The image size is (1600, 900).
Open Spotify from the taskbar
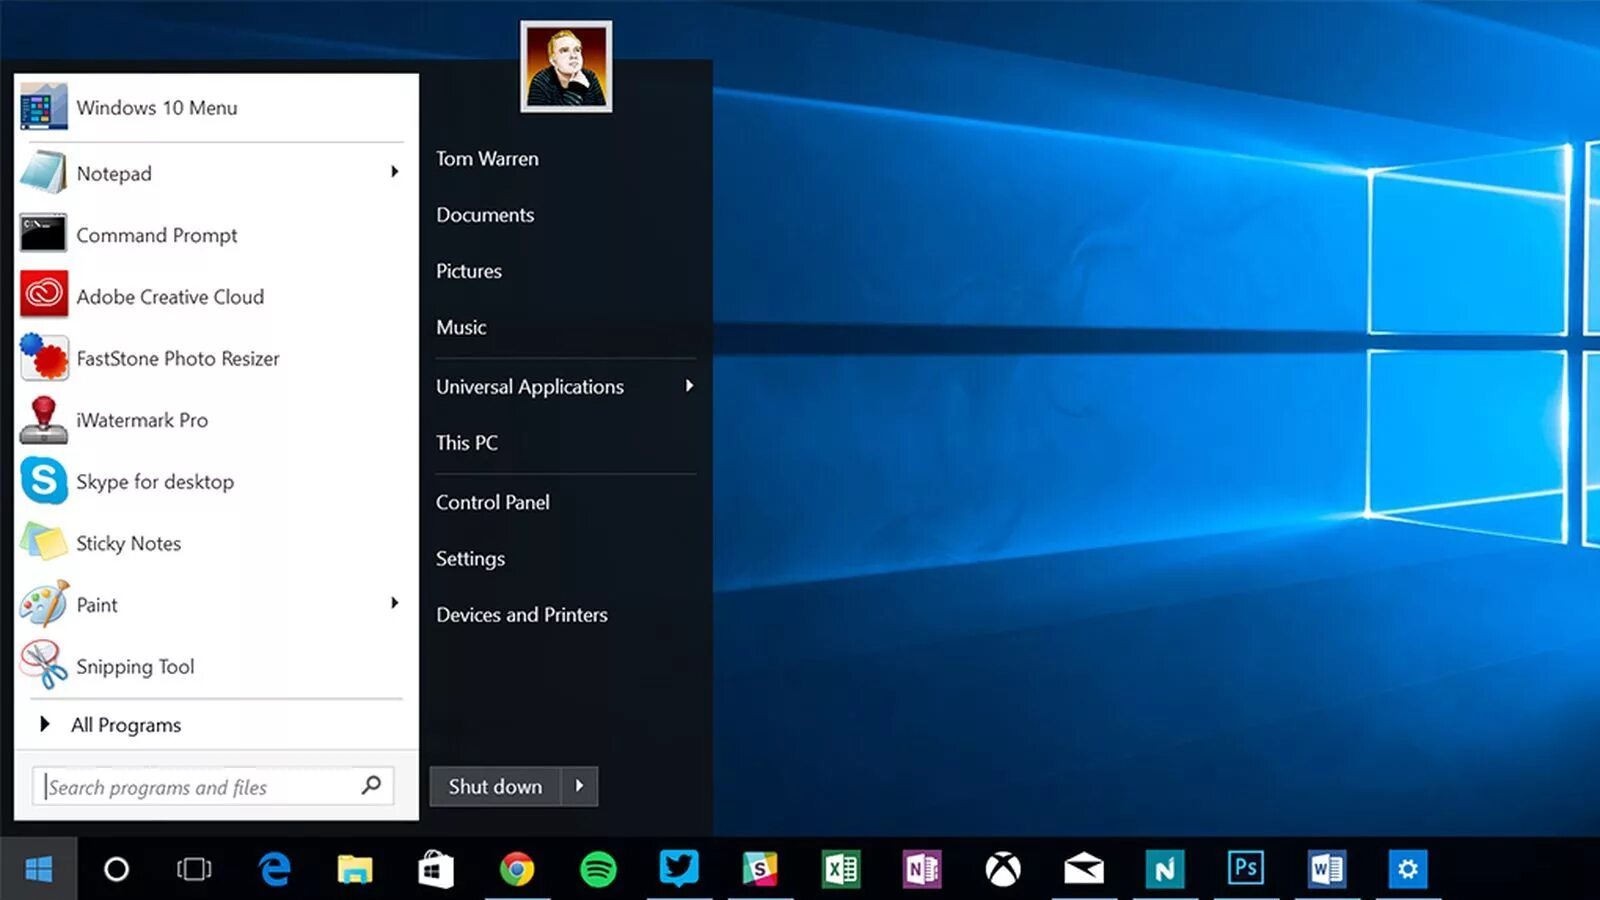point(598,869)
